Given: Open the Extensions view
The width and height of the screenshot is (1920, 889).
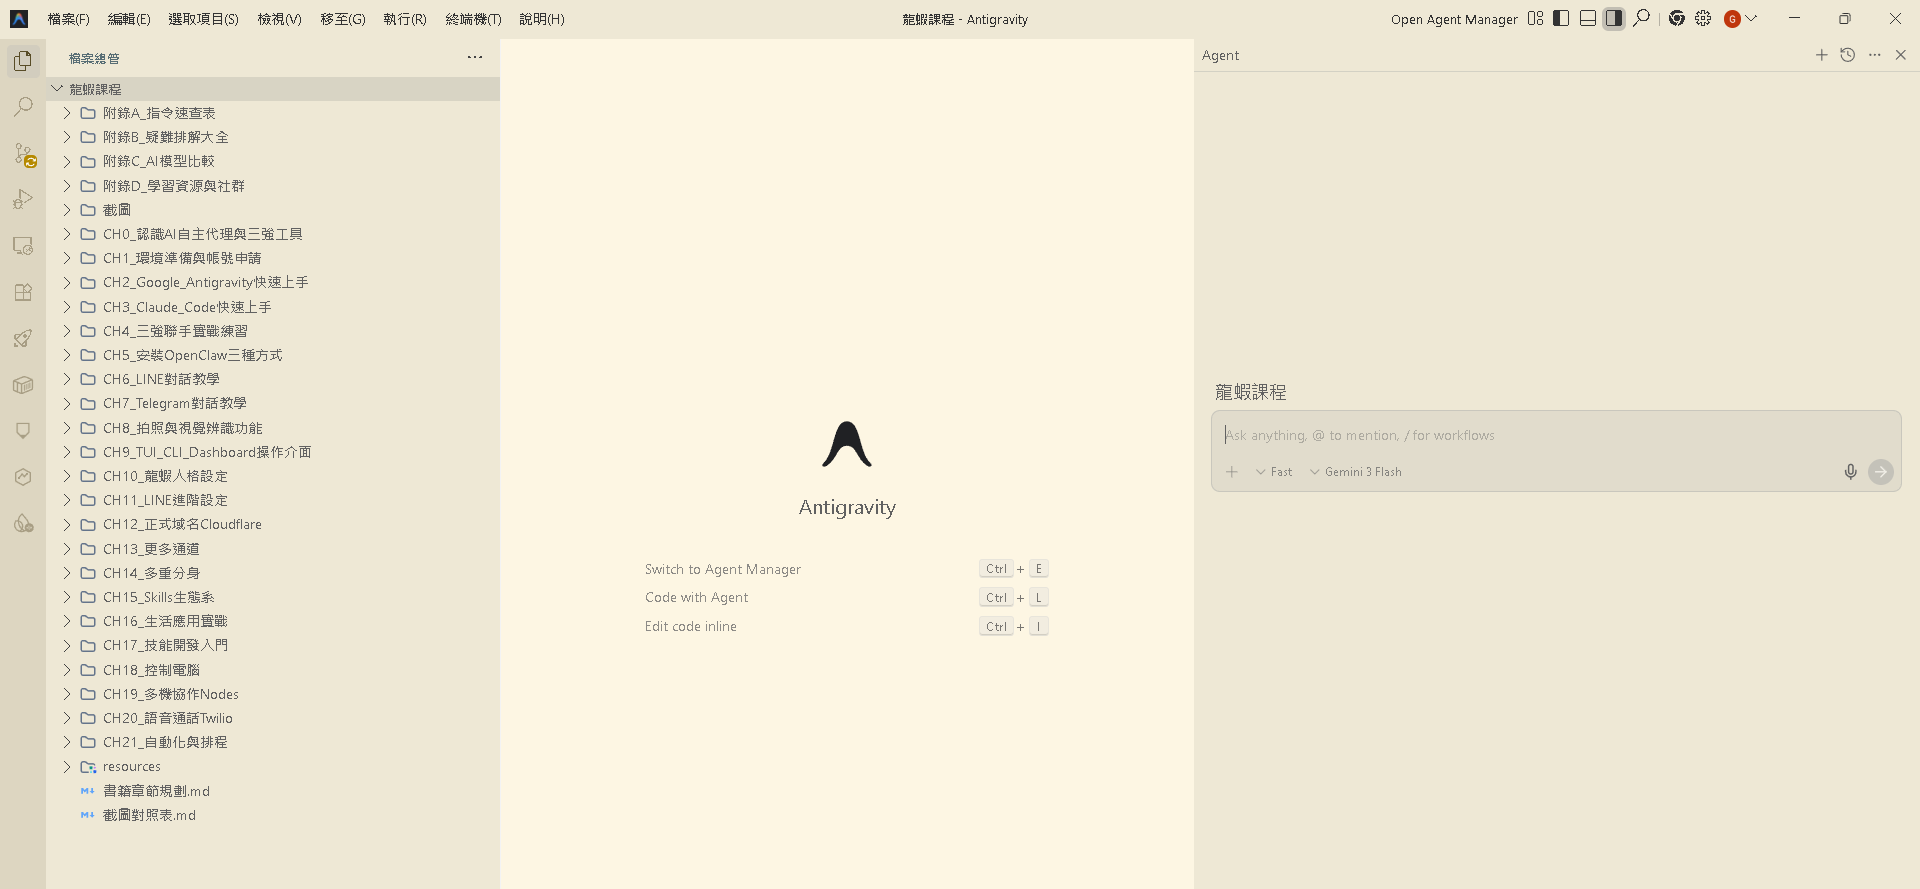Looking at the screenshot, I should [x=23, y=292].
